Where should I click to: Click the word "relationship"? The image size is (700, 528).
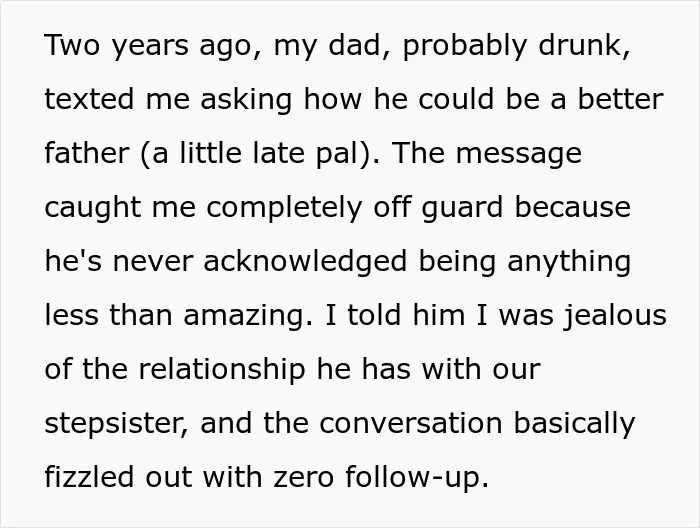(x=222, y=370)
